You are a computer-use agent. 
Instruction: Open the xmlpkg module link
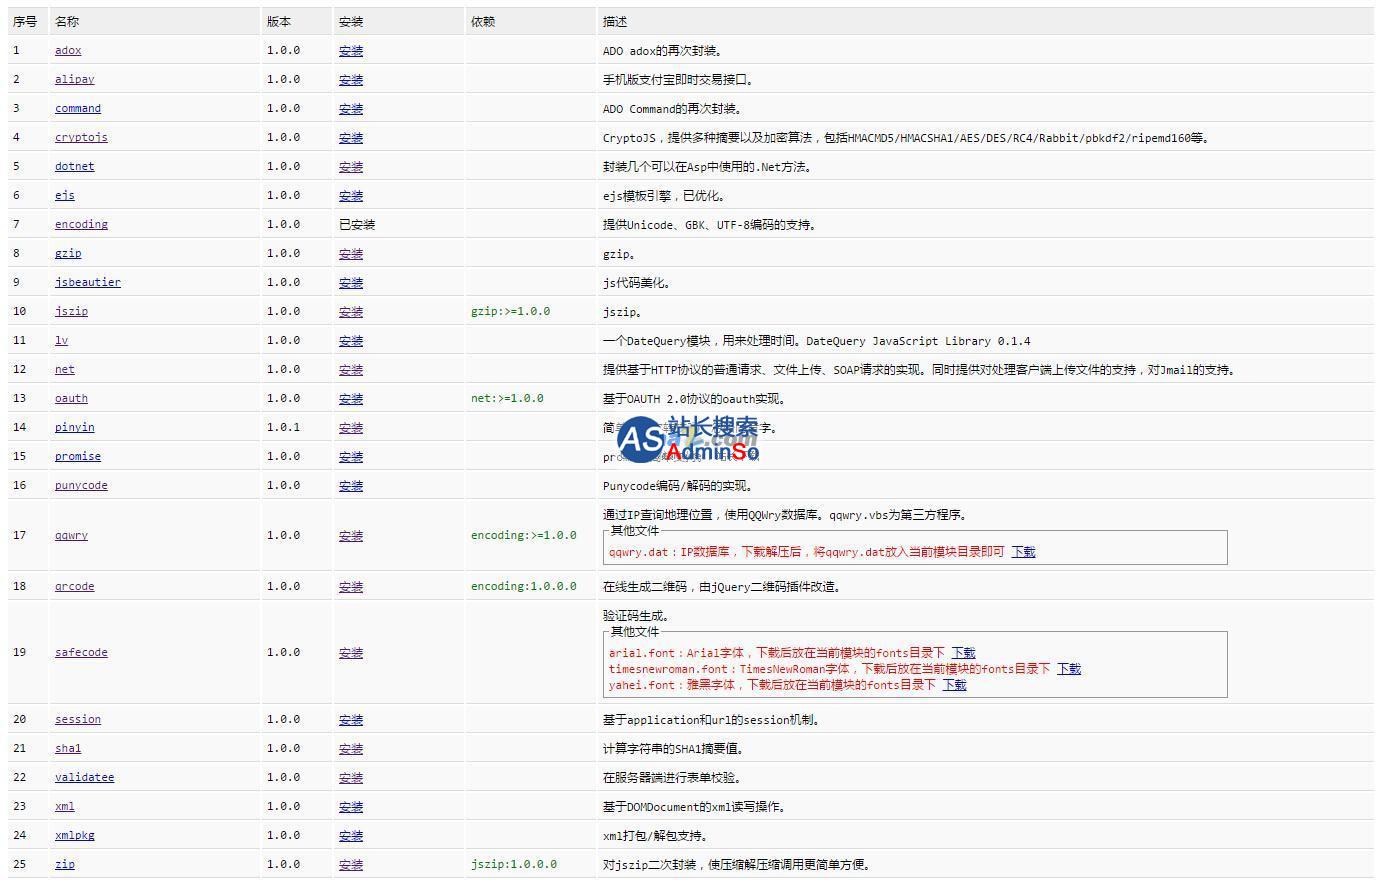tap(75, 835)
